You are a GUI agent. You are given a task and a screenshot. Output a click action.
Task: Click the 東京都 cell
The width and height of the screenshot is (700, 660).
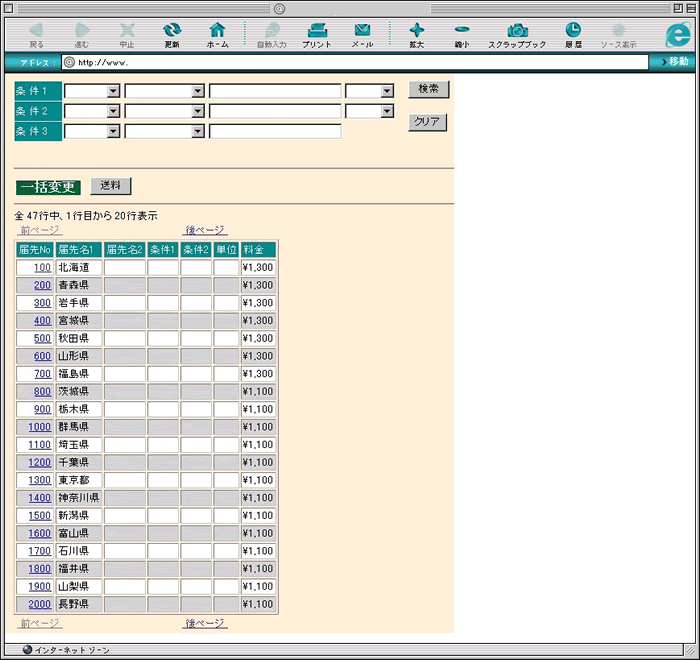[x=79, y=480]
